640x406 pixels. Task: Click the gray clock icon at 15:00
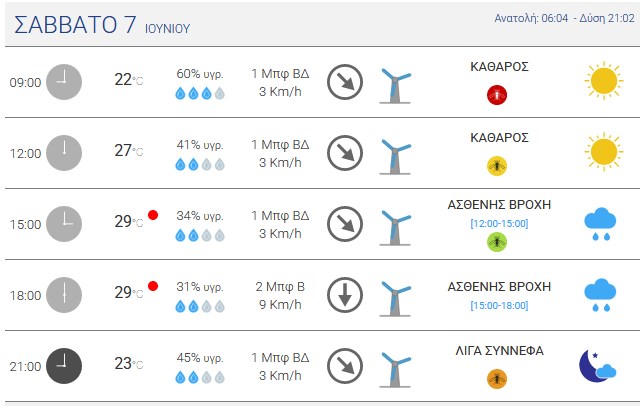pyautogui.click(x=64, y=224)
